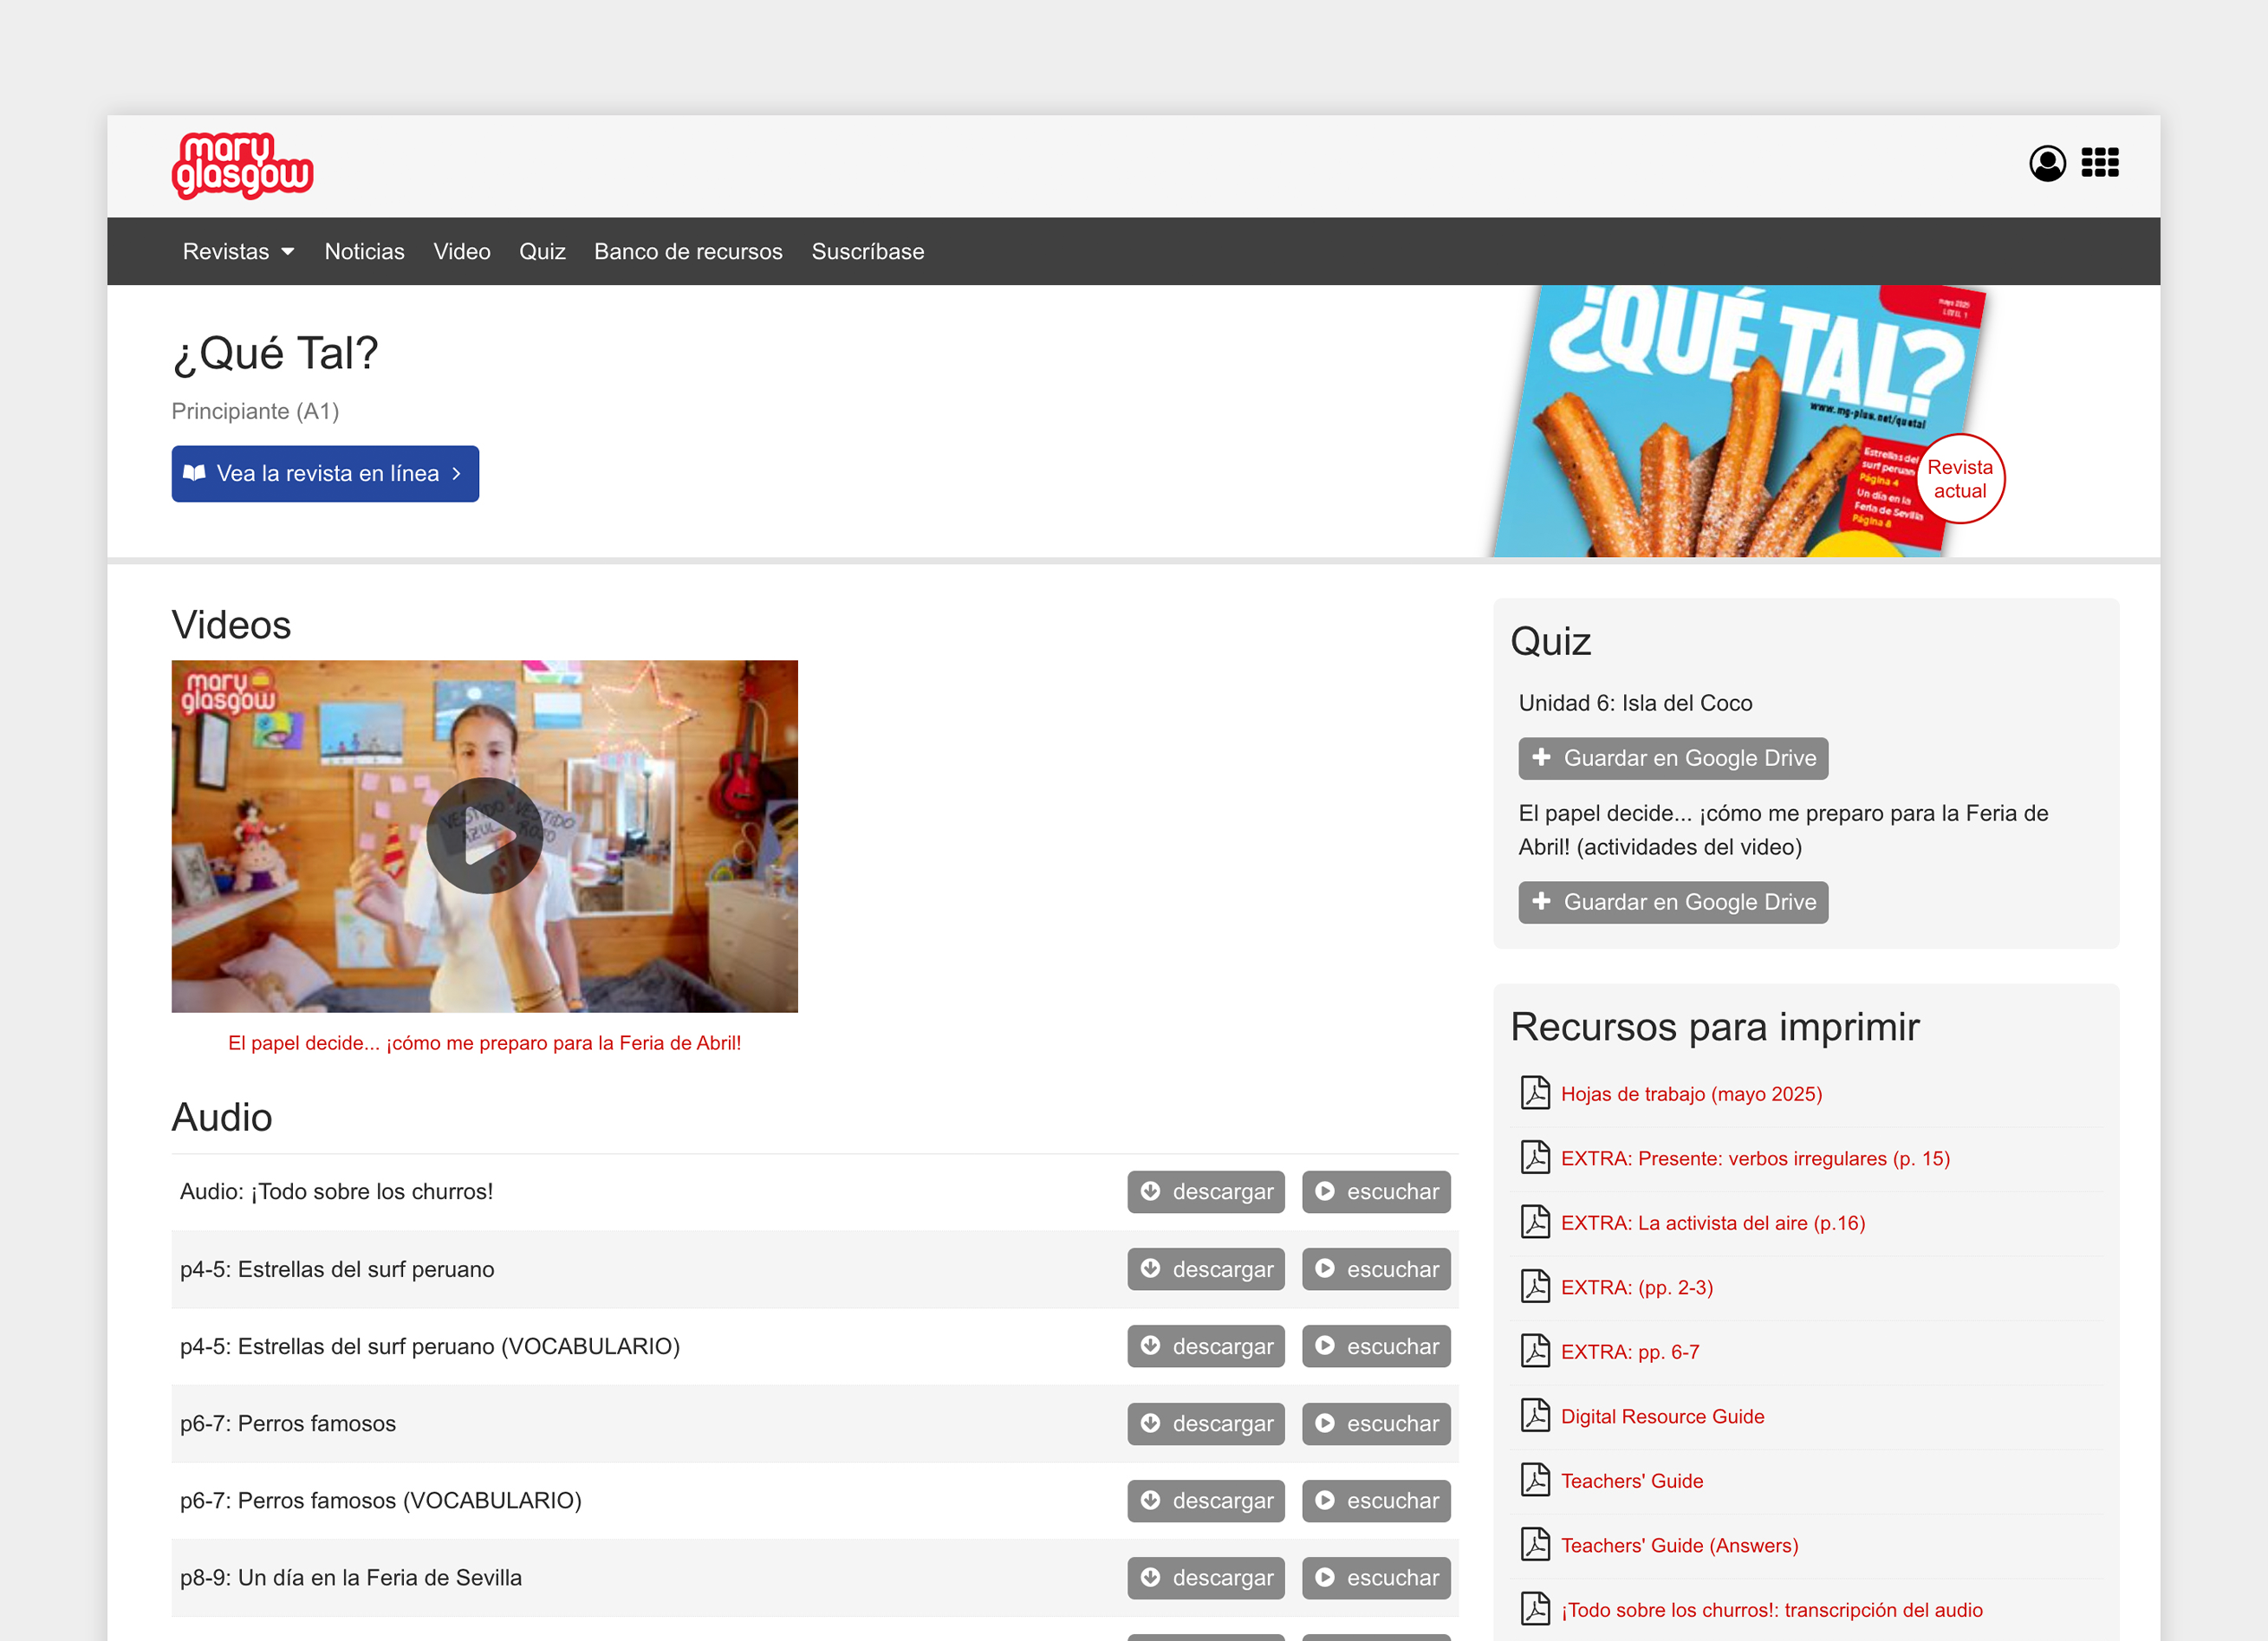Download the Perros famosos (VOCABULARIO) audio
The width and height of the screenshot is (2268, 1641).
(1205, 1500)
